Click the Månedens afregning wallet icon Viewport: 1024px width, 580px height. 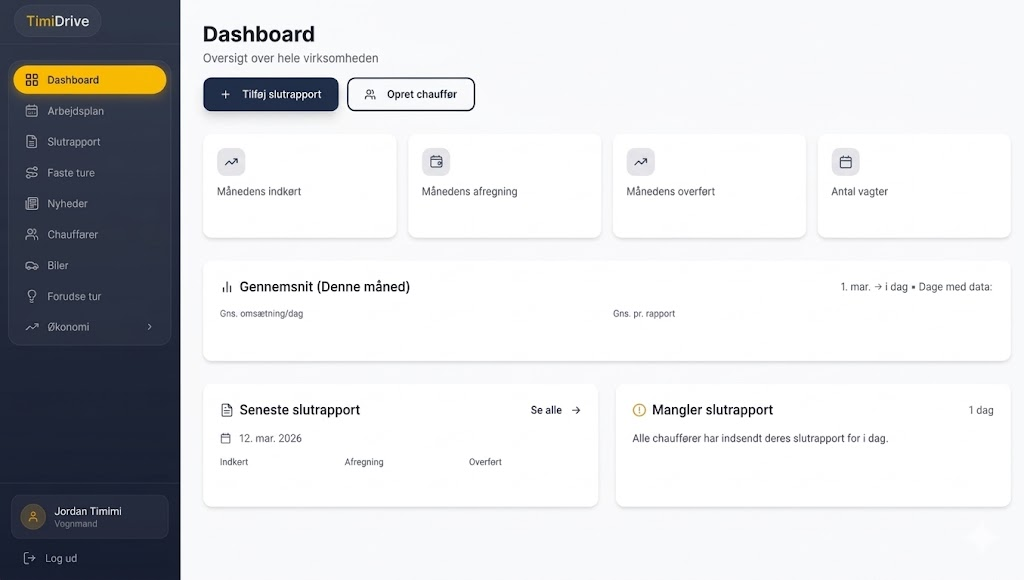point(436,162)
